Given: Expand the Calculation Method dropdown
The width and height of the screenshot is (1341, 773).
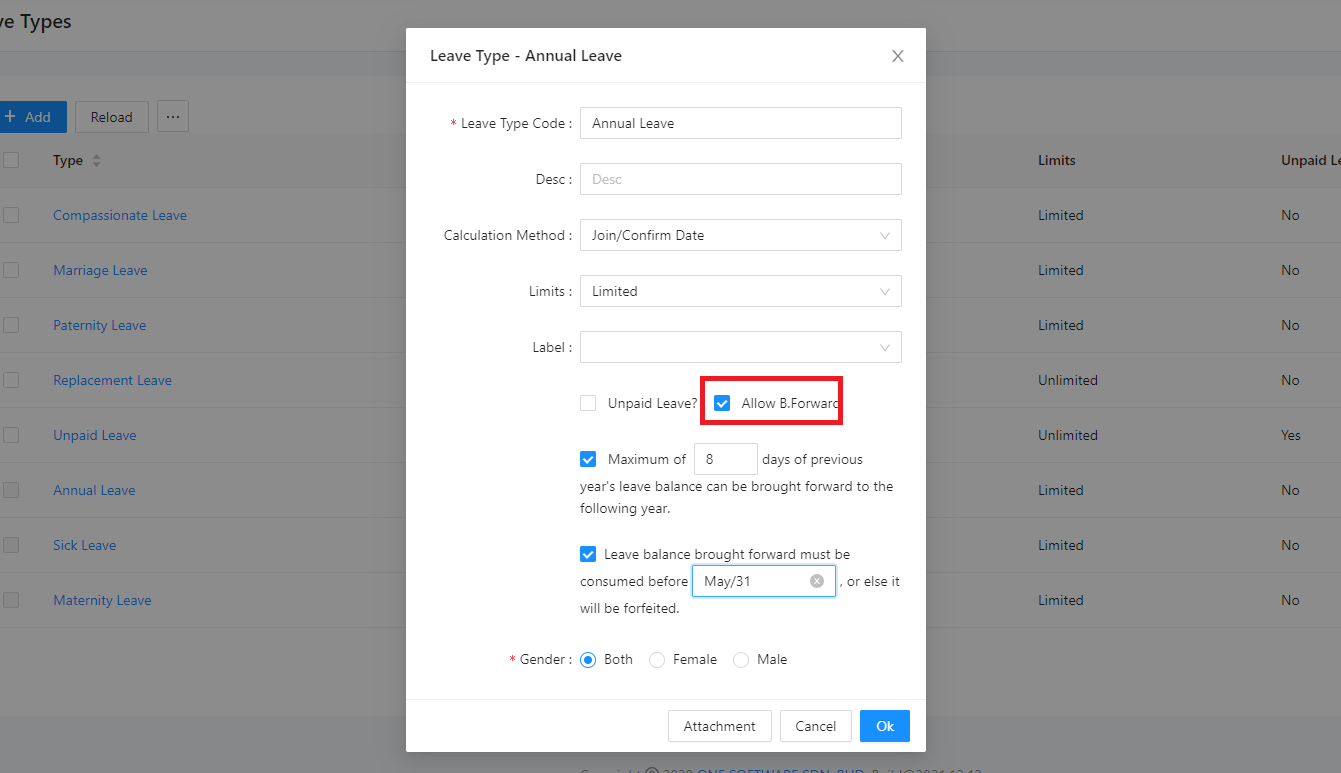Looking at the screenshot, I should point(740,235).
